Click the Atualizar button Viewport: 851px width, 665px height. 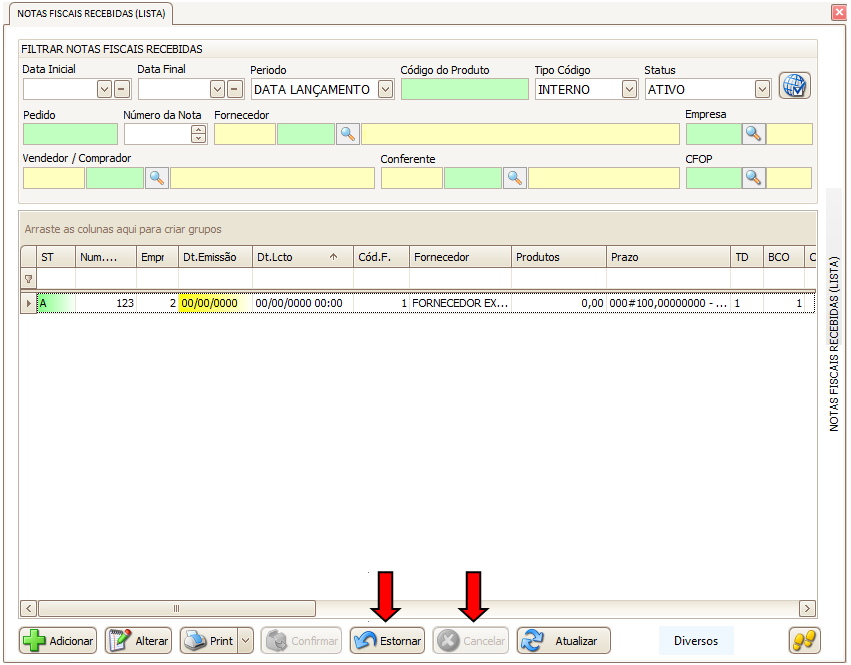pos(563,641)
